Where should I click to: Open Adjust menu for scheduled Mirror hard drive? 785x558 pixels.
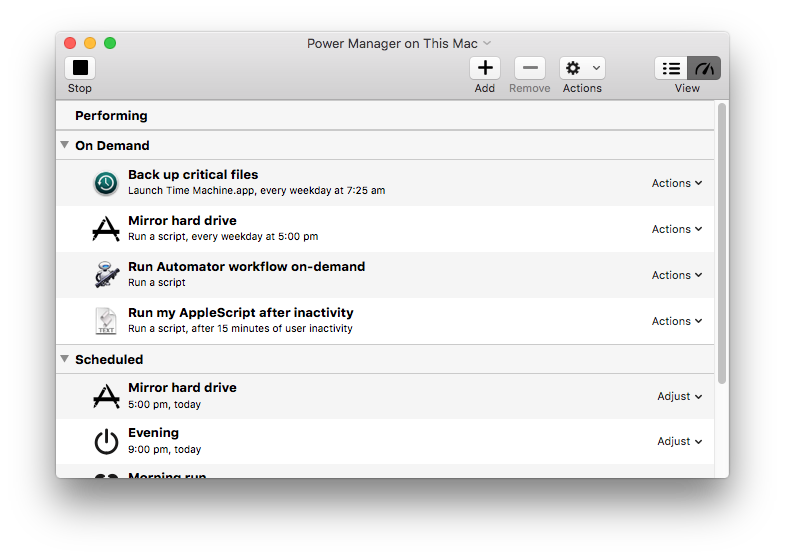[x=679, y=396]
